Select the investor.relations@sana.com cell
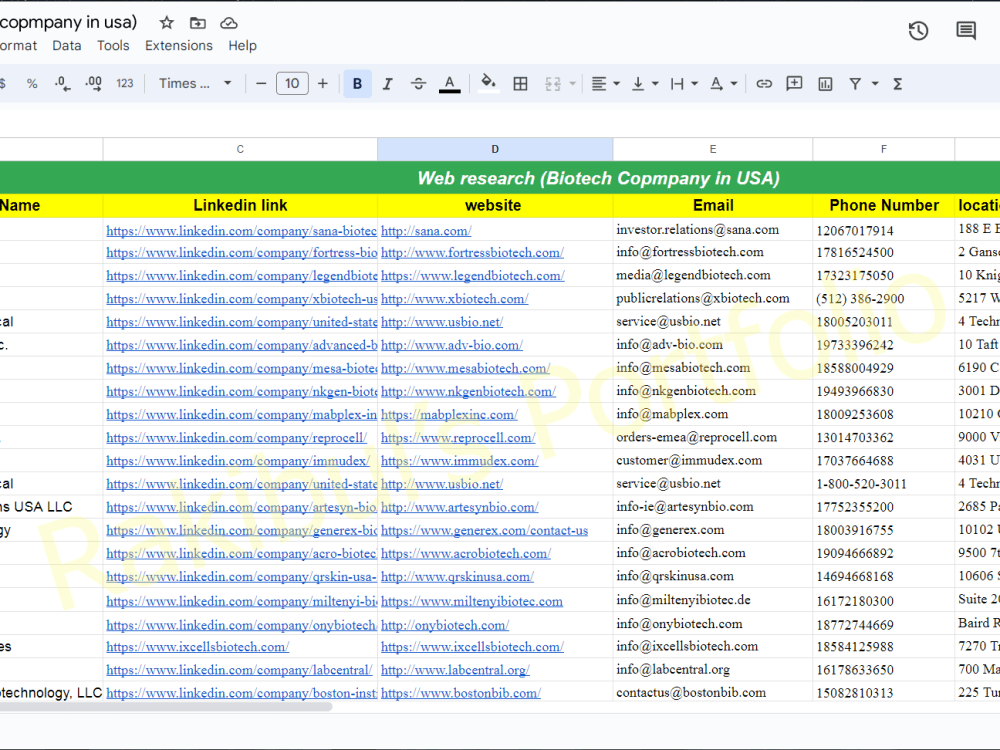The width and height of the screenshot is (1000, 750). pos(713,230)
